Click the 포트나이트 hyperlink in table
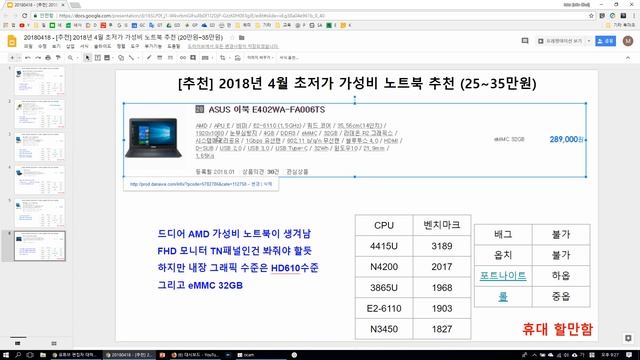Viewport: 640px width, 360px height. [503, 276]
